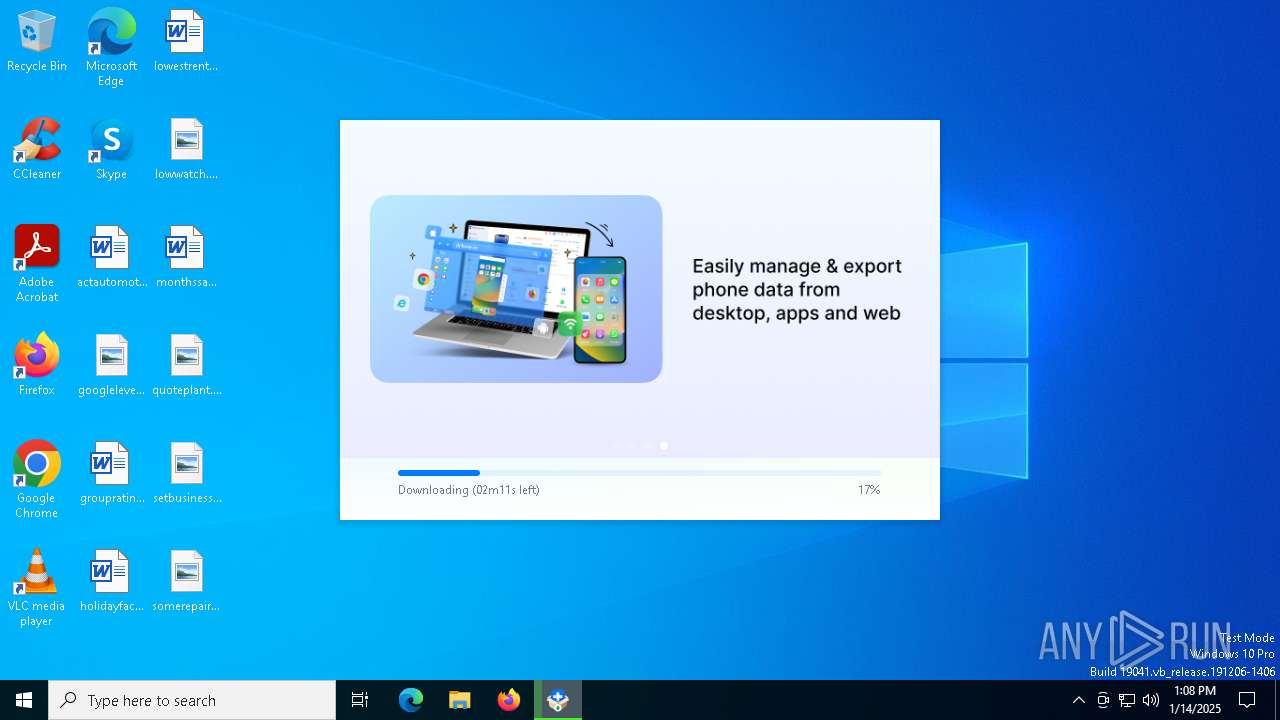This screenshot has height=720, width=1280.
Task: Open the Action Center notifications icon
Action: coord(1247,700)
